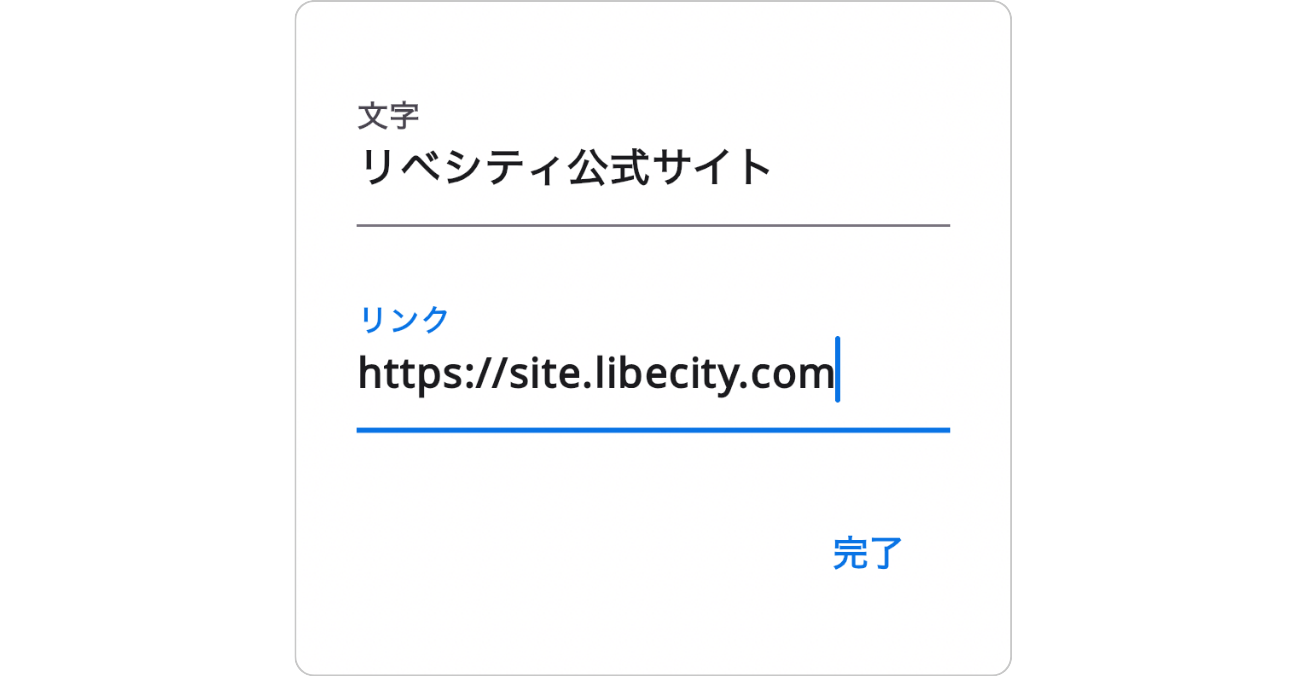Screen dimensions: 1302x678
Task: Focus the リンク URL field
Action: (653, 374)
